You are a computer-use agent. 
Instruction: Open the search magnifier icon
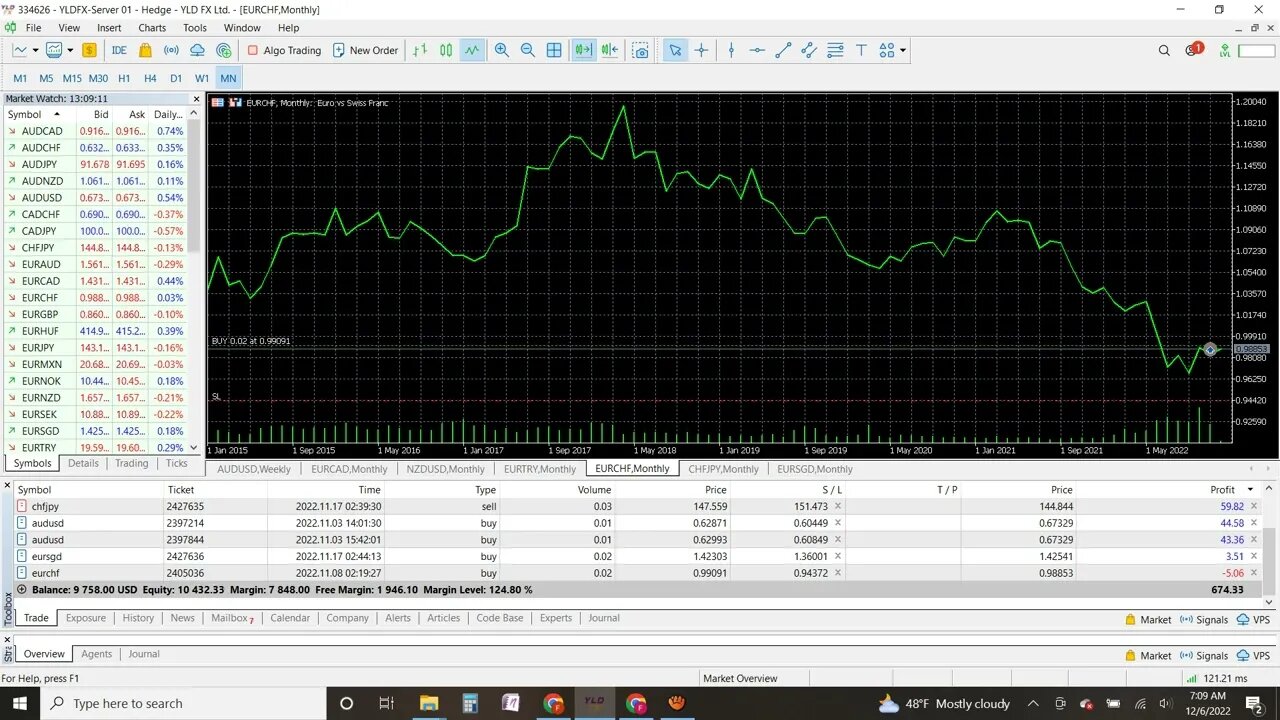pyautogui.click(x=1164, y=50)
